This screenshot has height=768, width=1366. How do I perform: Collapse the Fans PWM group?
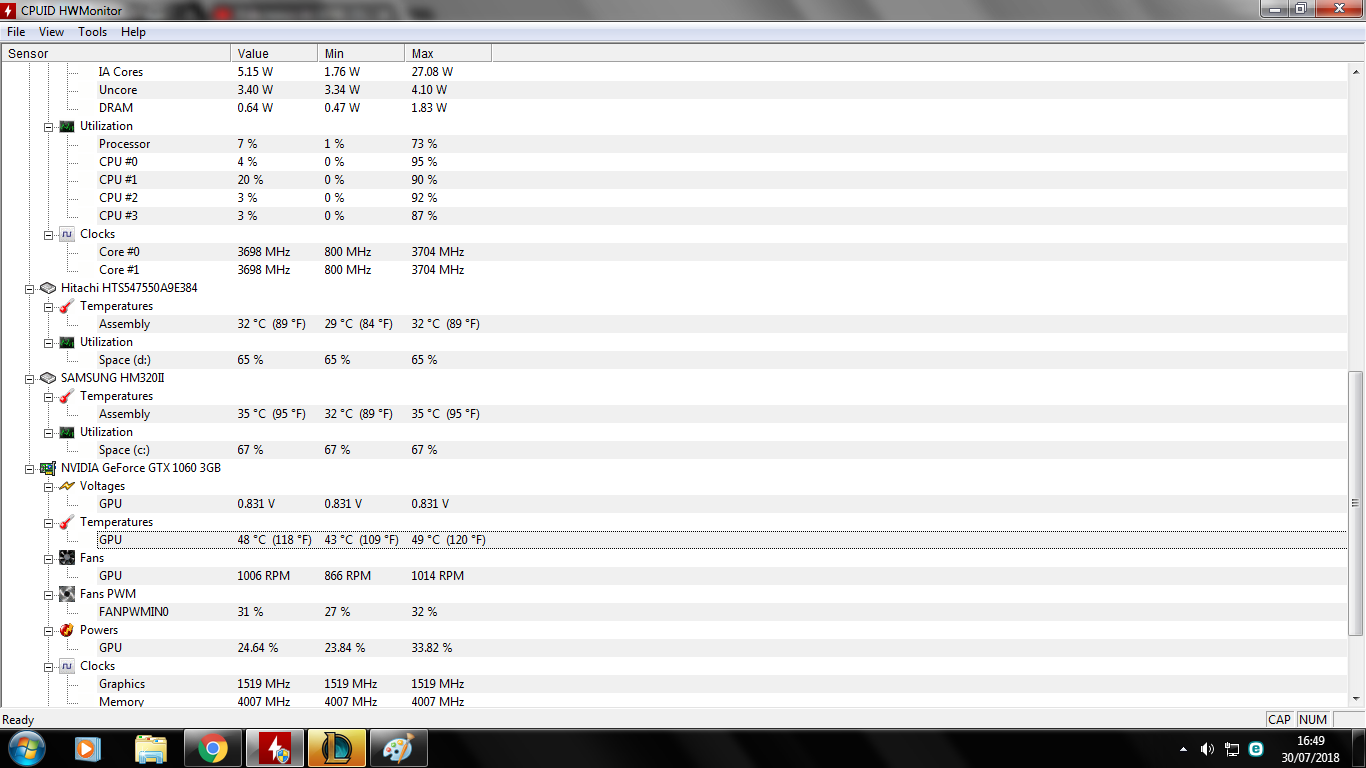[48, 594]
